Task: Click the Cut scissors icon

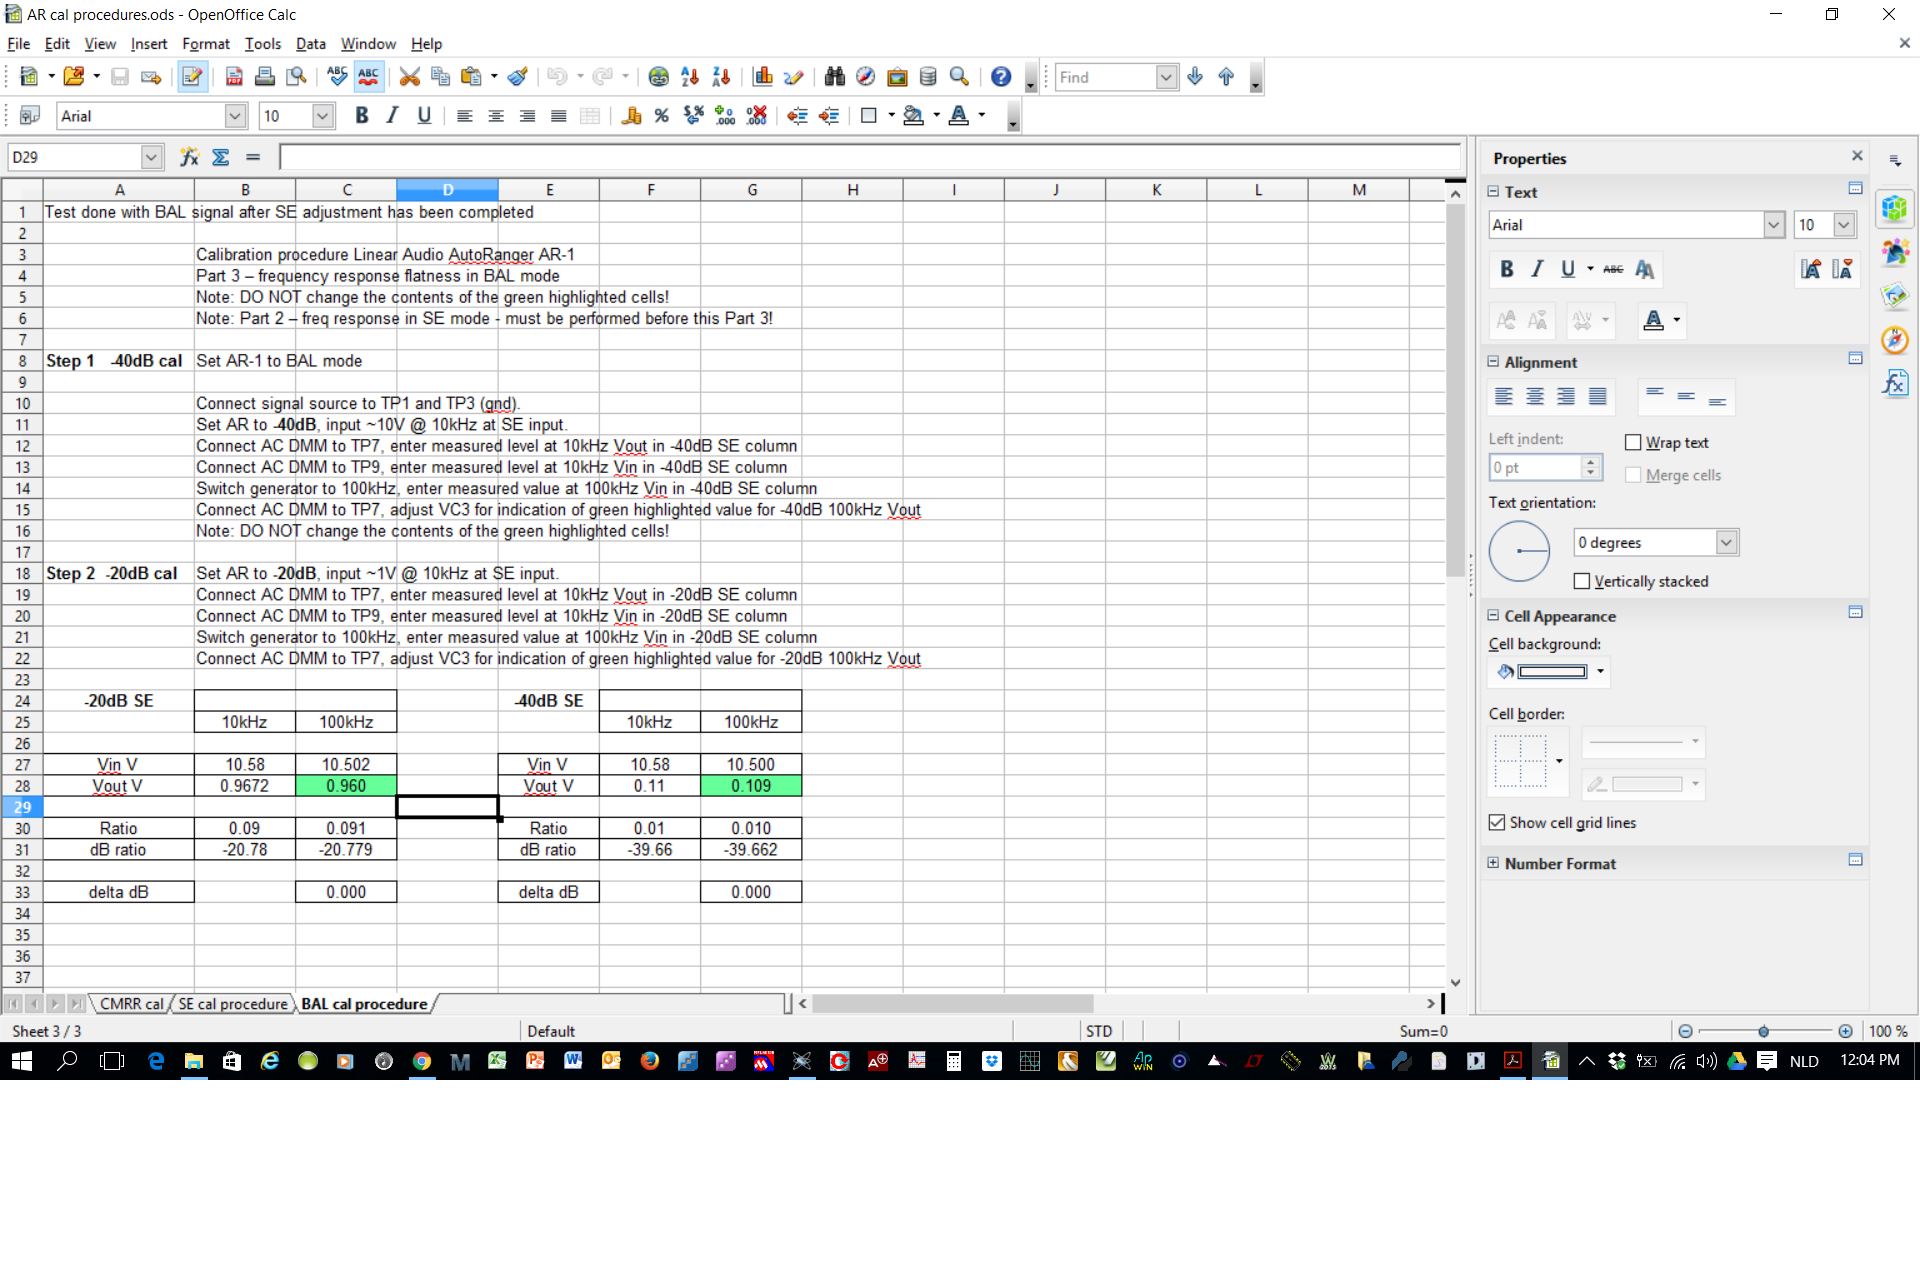Action: [x=409, y=77]
